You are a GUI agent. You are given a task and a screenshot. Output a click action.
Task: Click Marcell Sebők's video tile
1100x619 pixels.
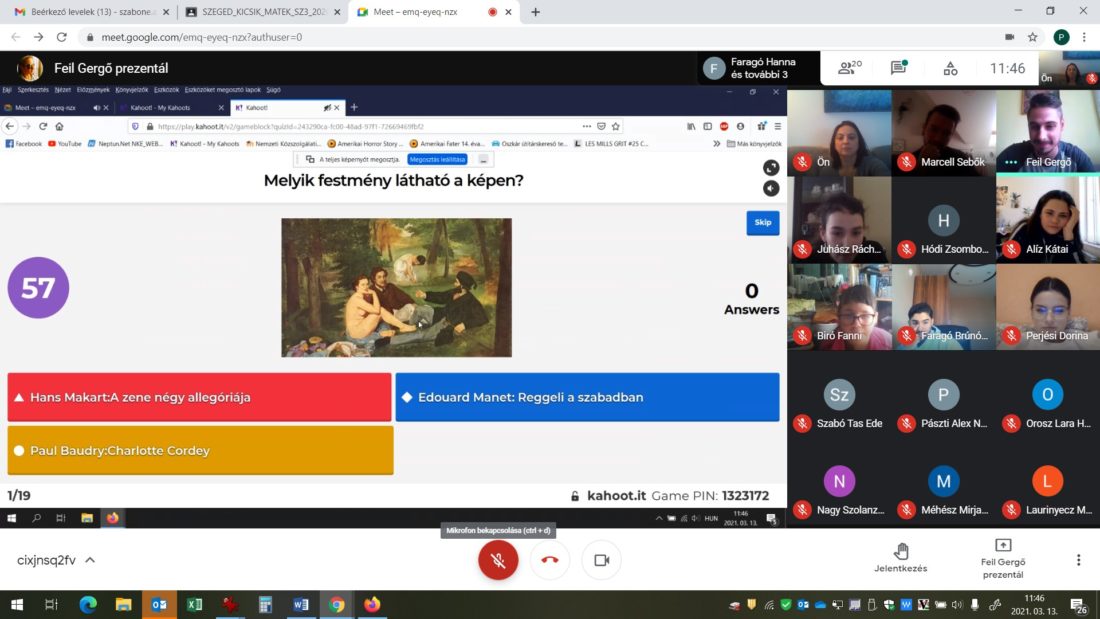tap(944, 132)
